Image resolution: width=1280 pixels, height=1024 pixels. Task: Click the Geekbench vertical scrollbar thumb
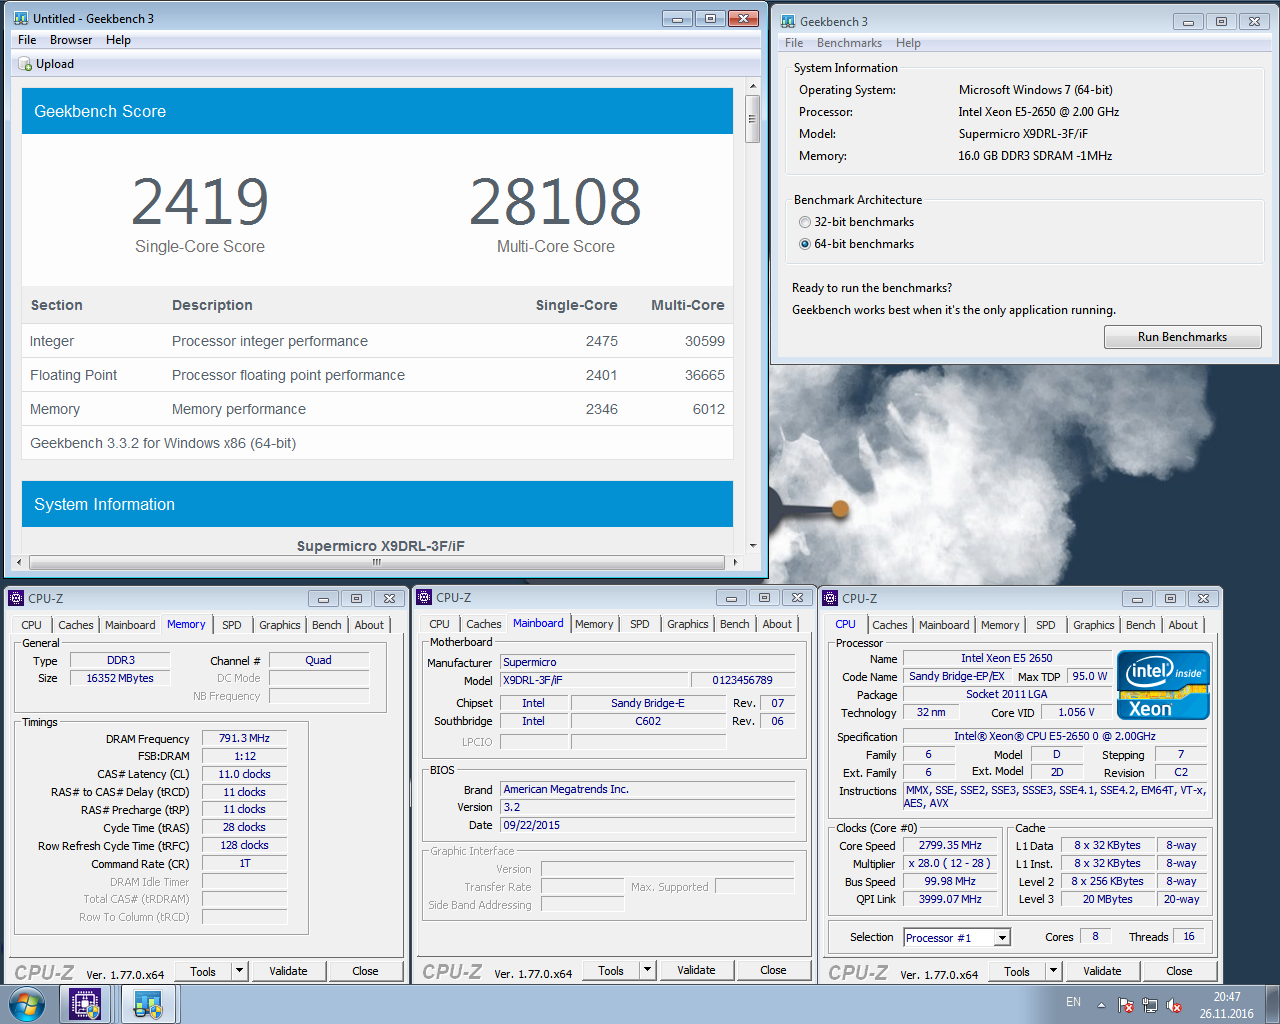[753, 118]
